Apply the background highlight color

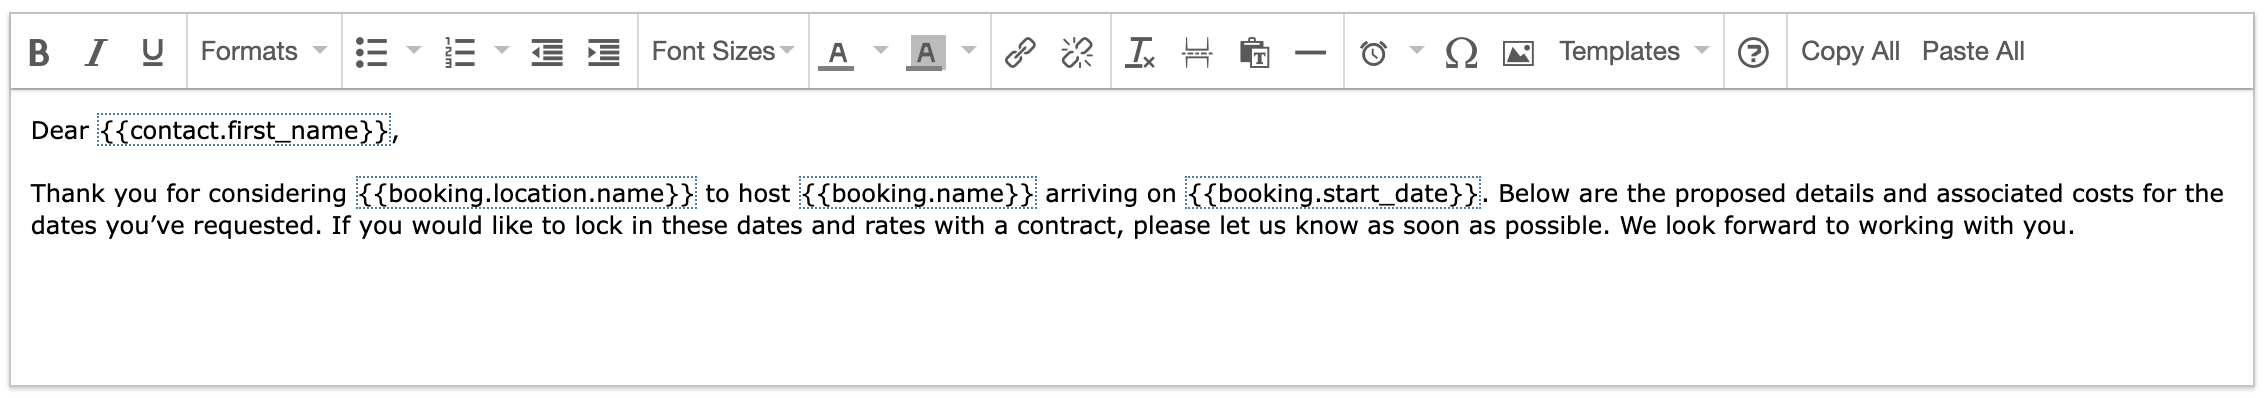tap(925, 52)
